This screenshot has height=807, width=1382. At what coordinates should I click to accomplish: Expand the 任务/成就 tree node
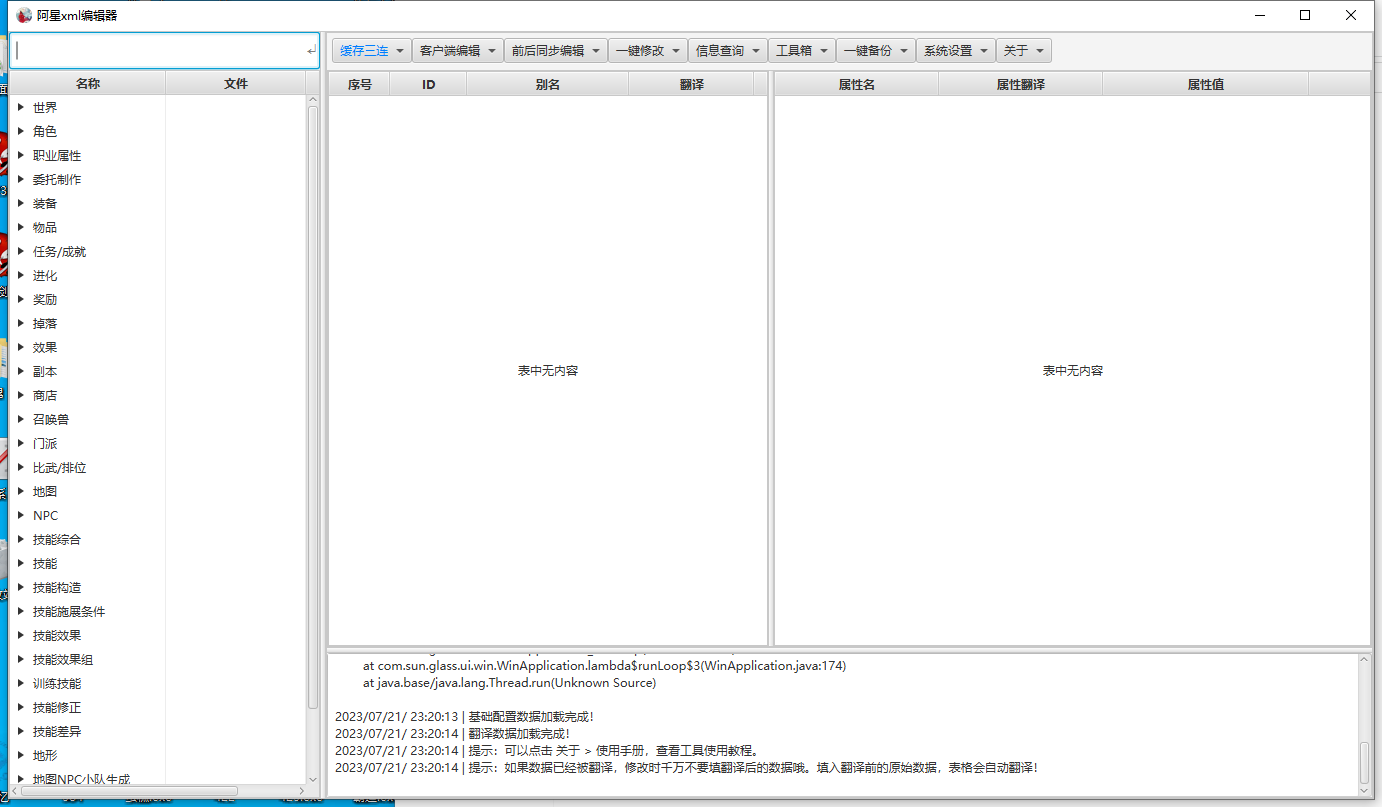coord(20,251)
